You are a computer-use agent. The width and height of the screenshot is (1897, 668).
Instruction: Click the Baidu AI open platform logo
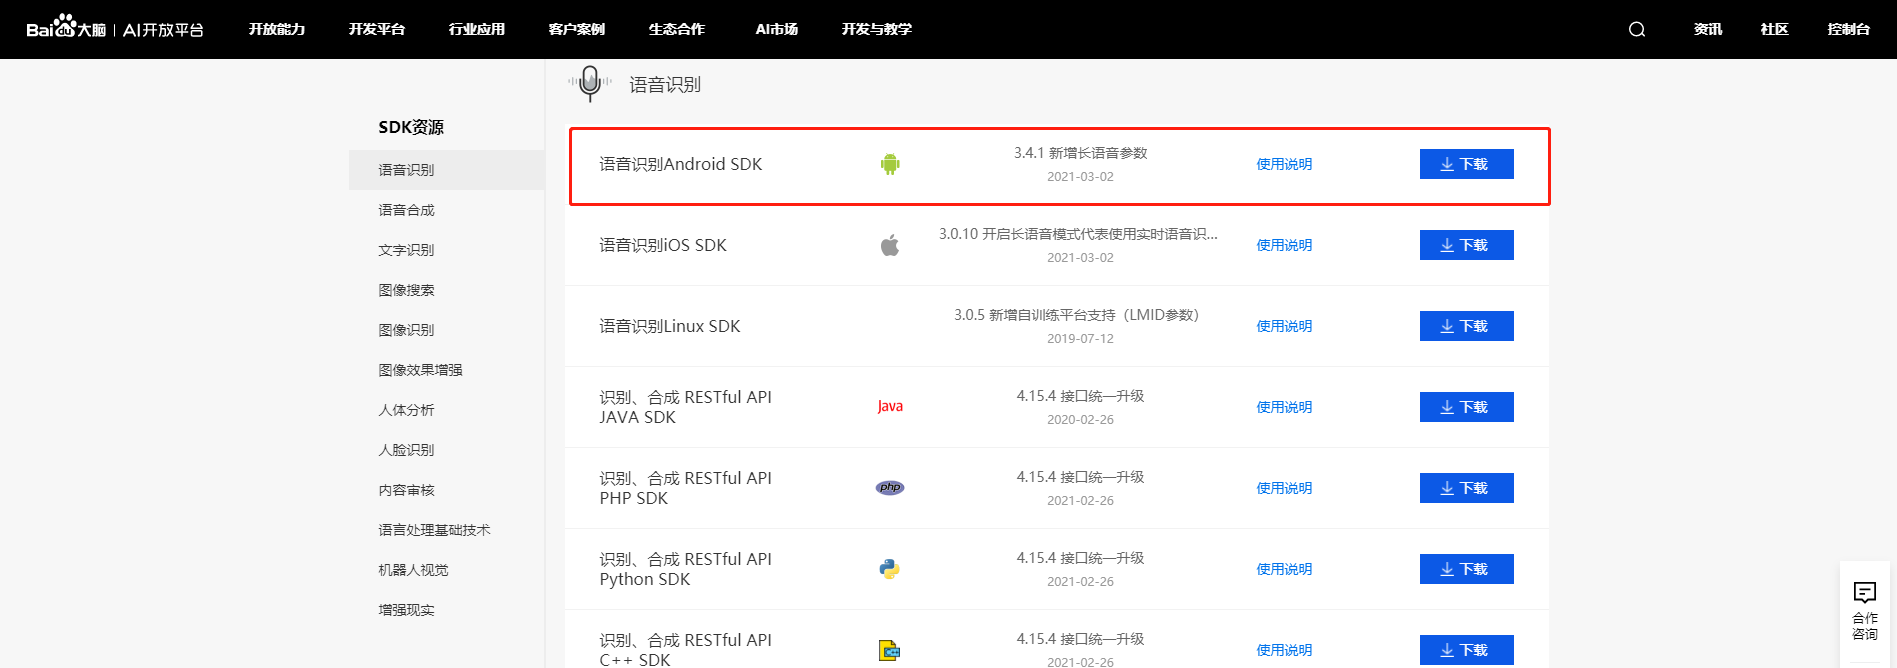tap(115, 28)
